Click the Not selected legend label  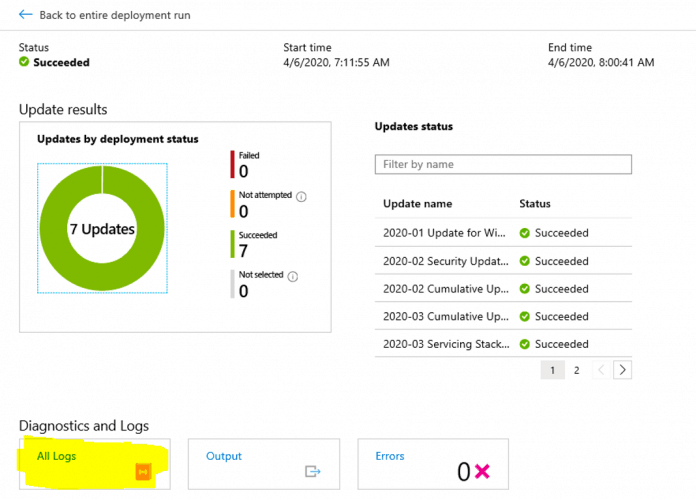261,275
